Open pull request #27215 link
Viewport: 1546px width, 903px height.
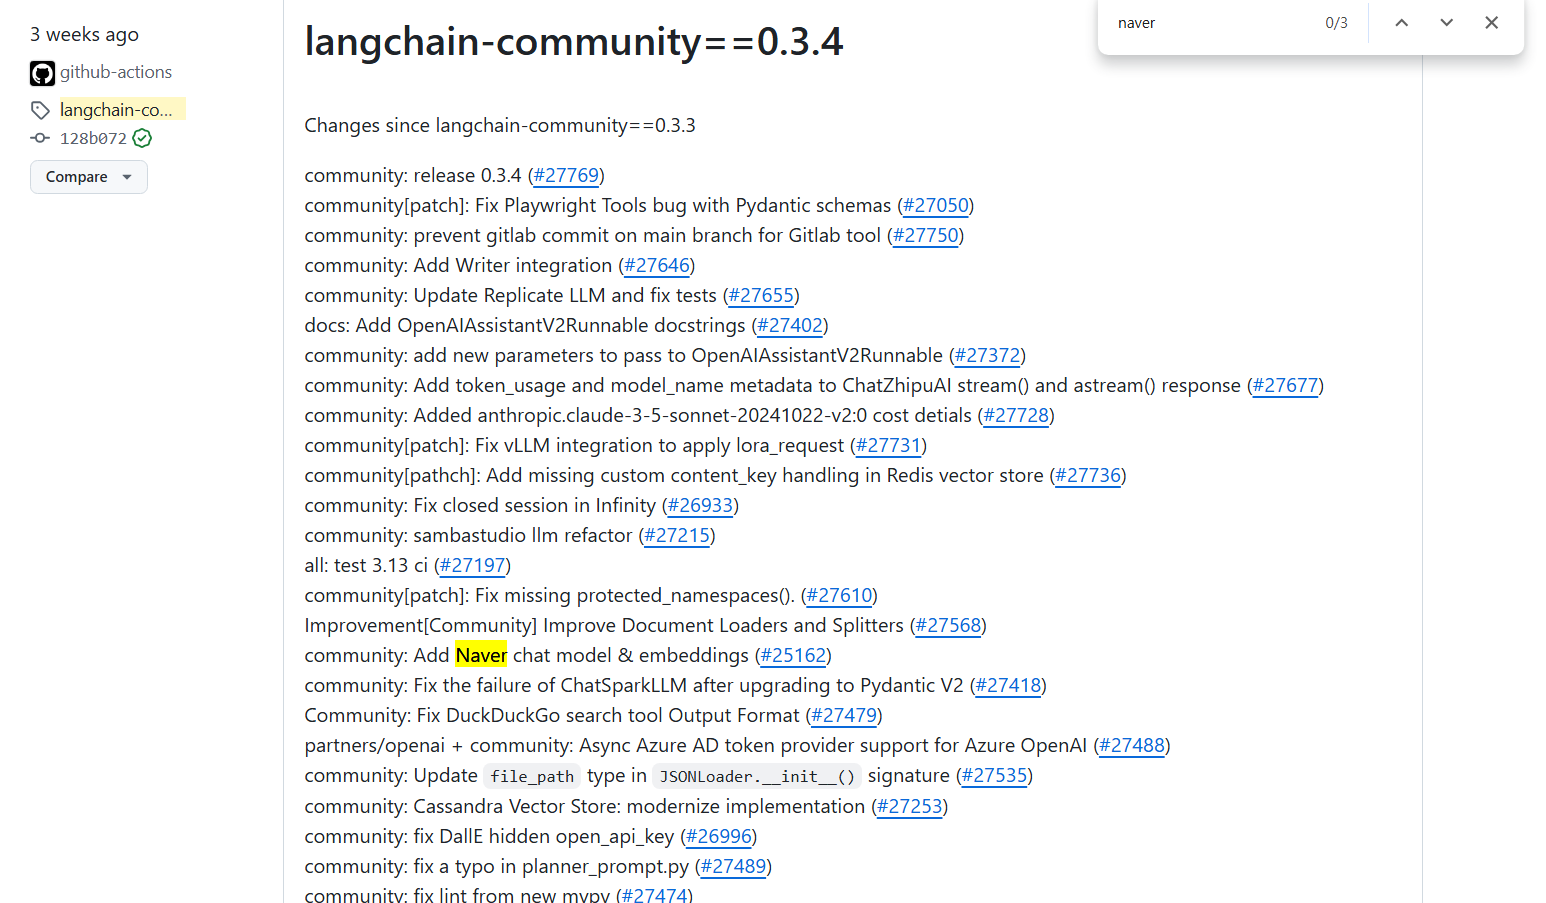click(677, 536)
